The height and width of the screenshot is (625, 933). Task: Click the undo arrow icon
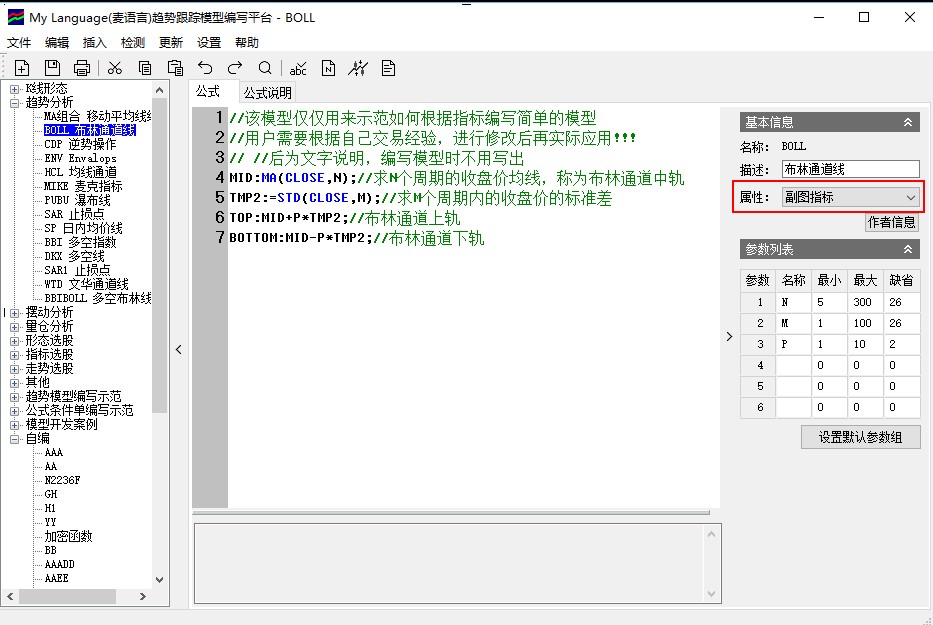(205, 68)
